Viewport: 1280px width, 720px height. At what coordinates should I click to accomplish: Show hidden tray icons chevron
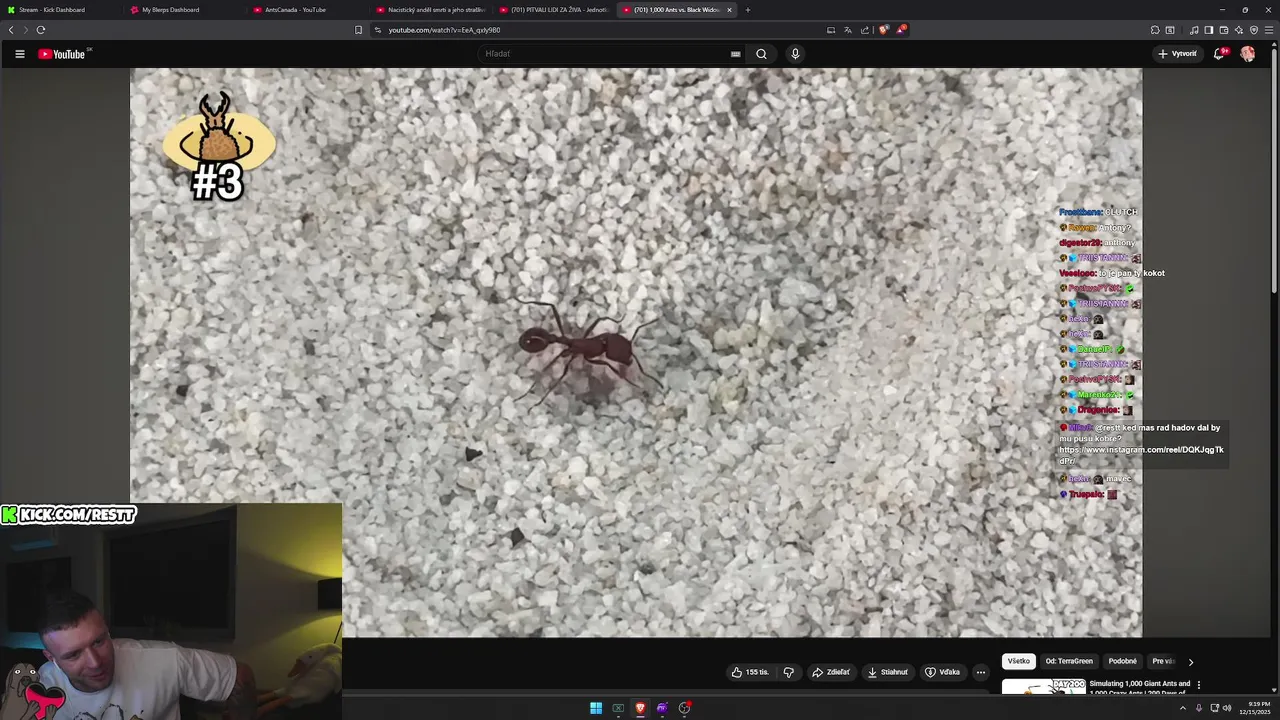[x=1183, y=708]
